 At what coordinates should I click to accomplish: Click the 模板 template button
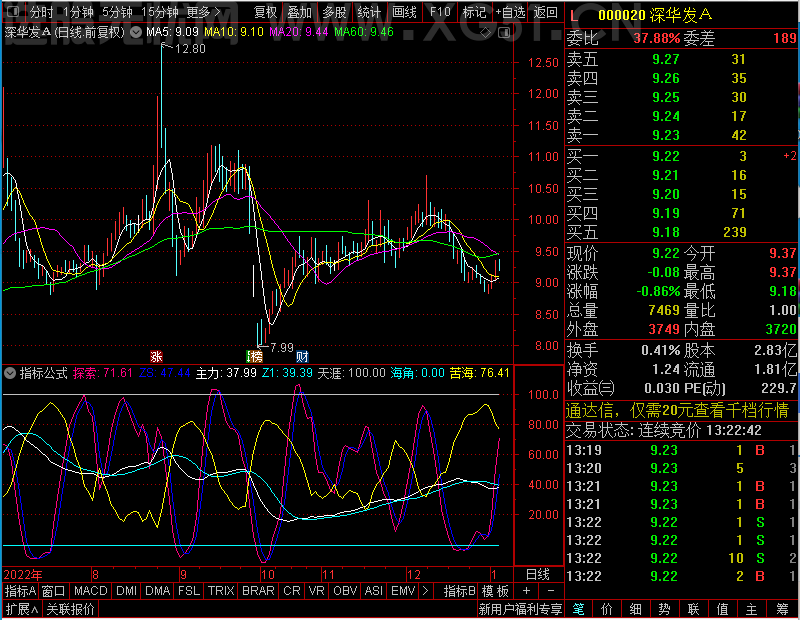click(495, 591)
